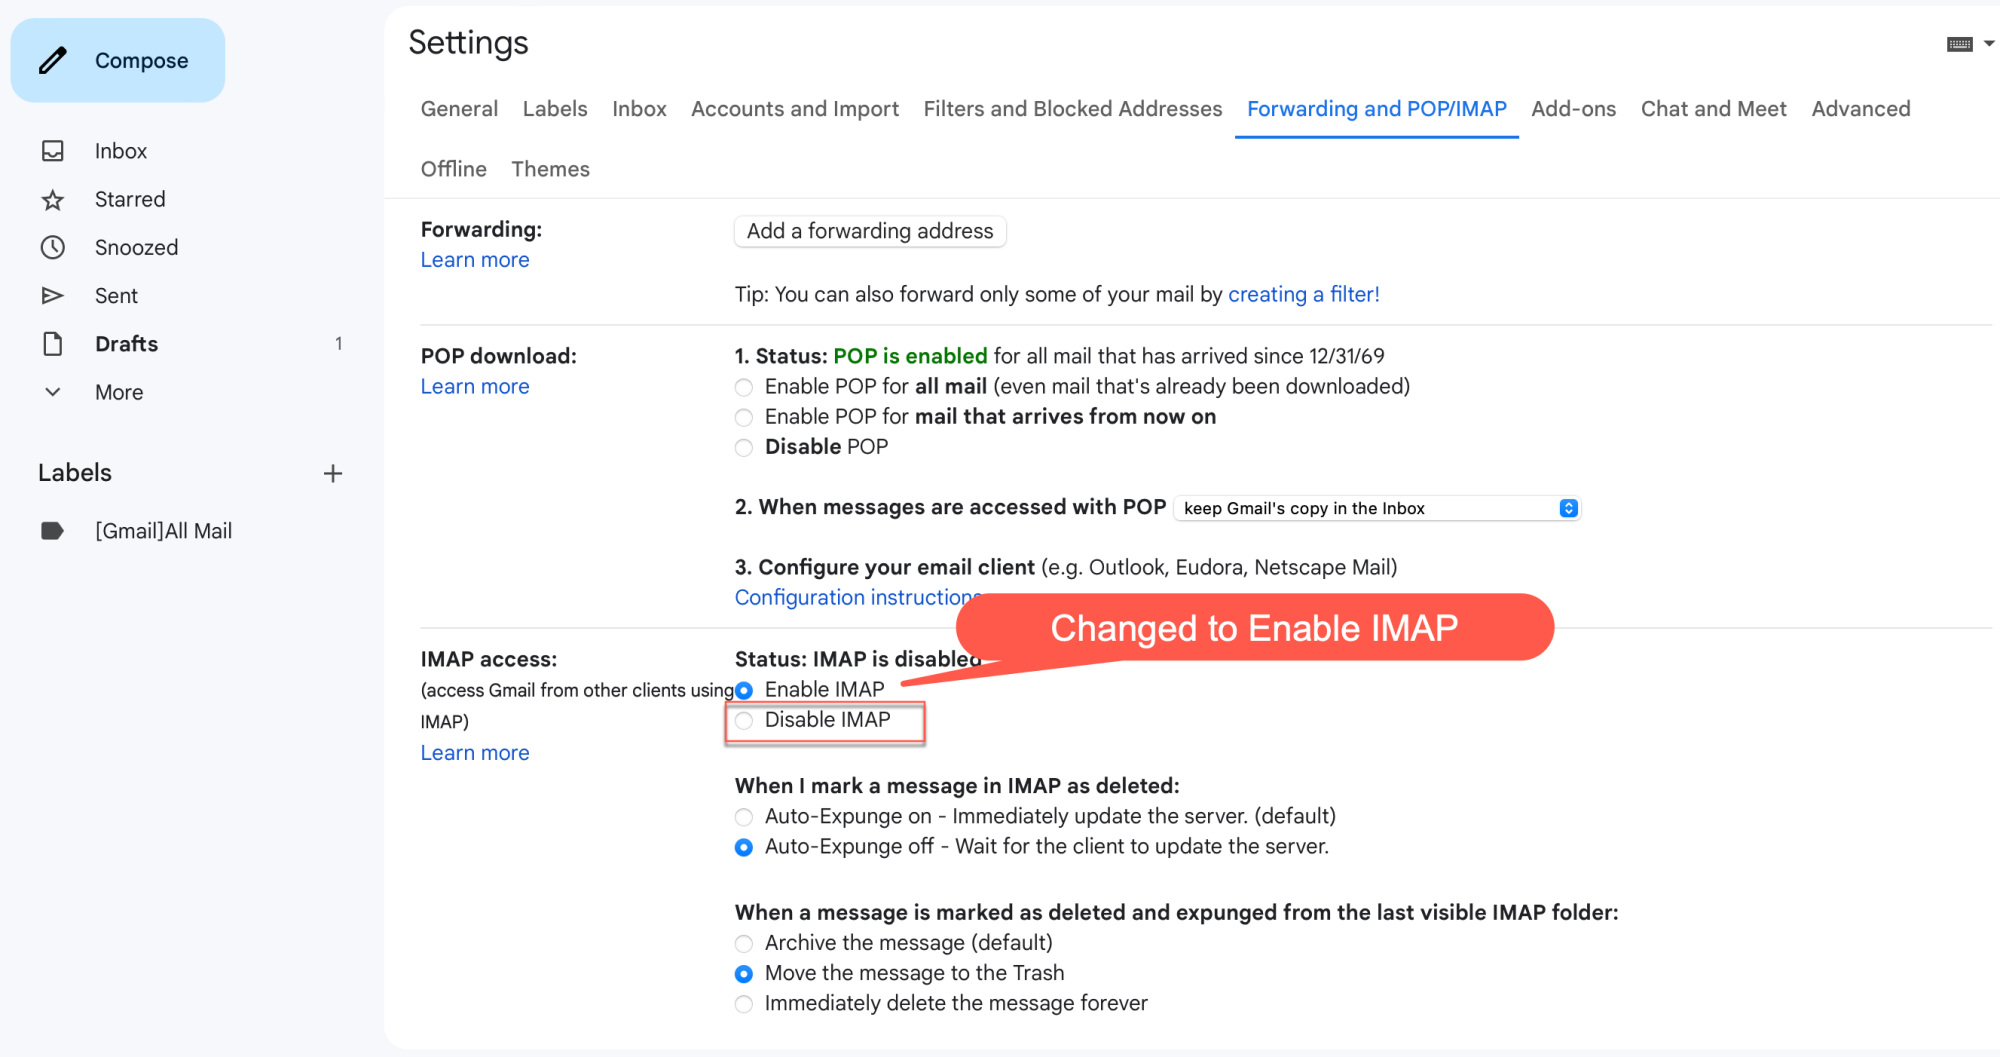Select the [Gmail]All Mail label tag icon
2000x1057 pixels.
[53, 531]
